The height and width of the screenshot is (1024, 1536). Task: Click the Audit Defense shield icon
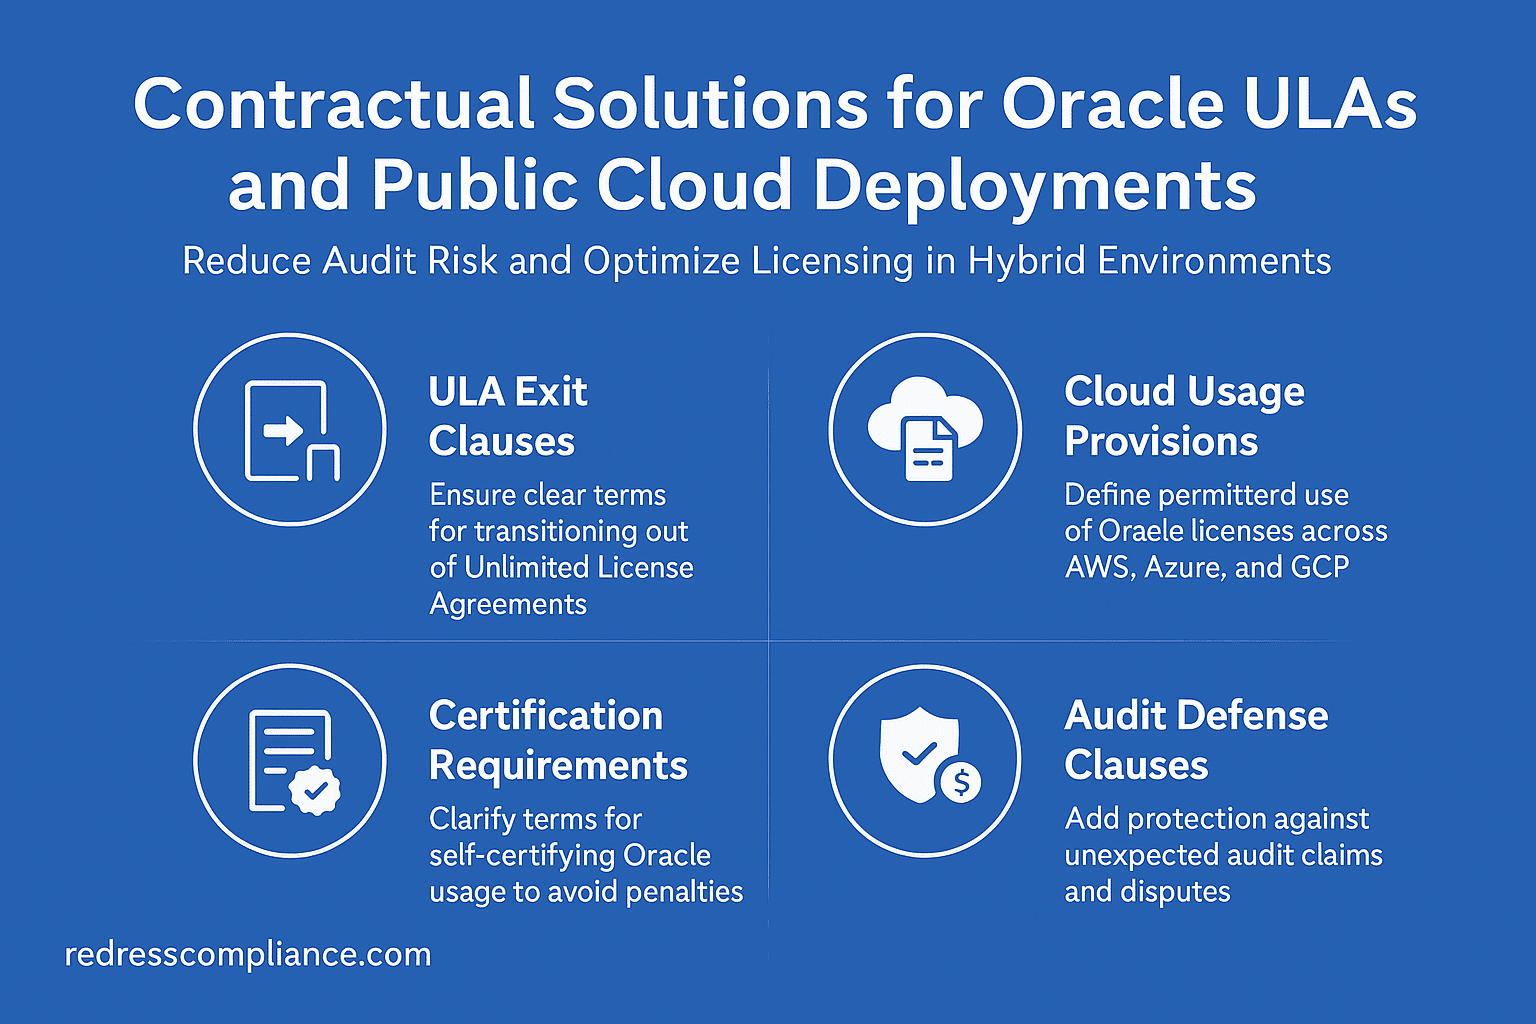pos(925,761)
